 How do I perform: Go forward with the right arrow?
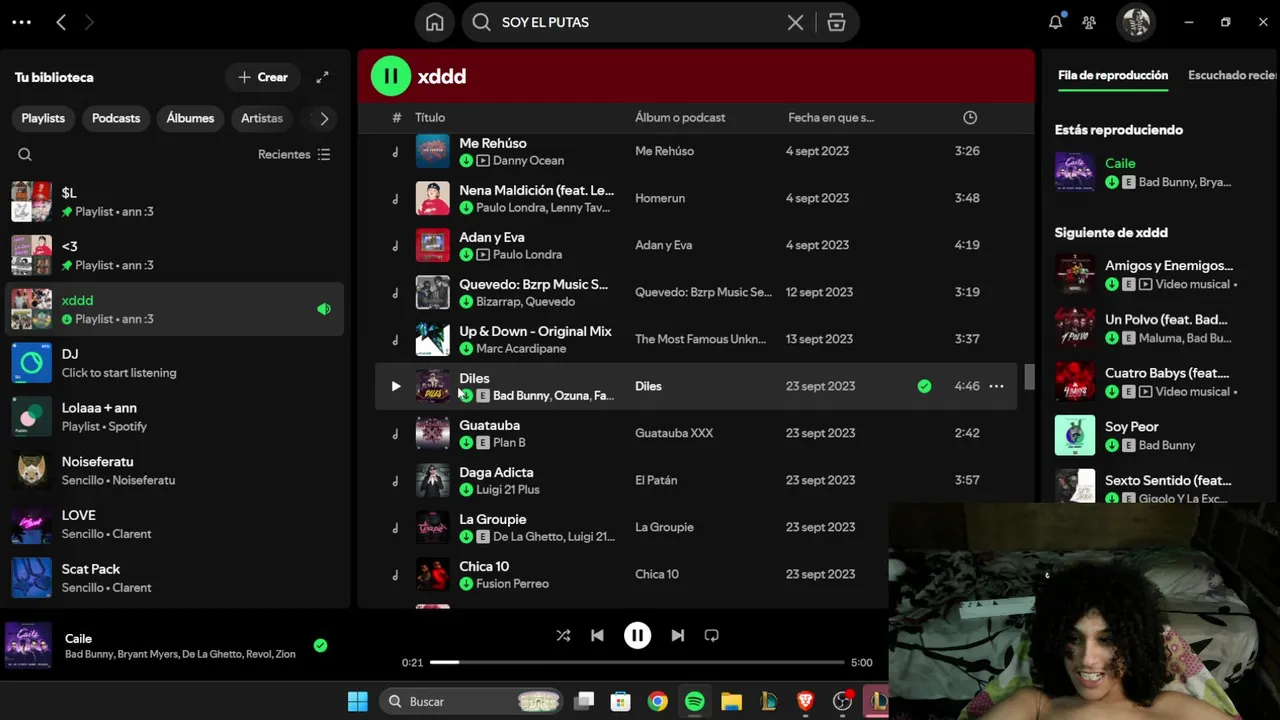pyautogui.click(x=89, y=22)
